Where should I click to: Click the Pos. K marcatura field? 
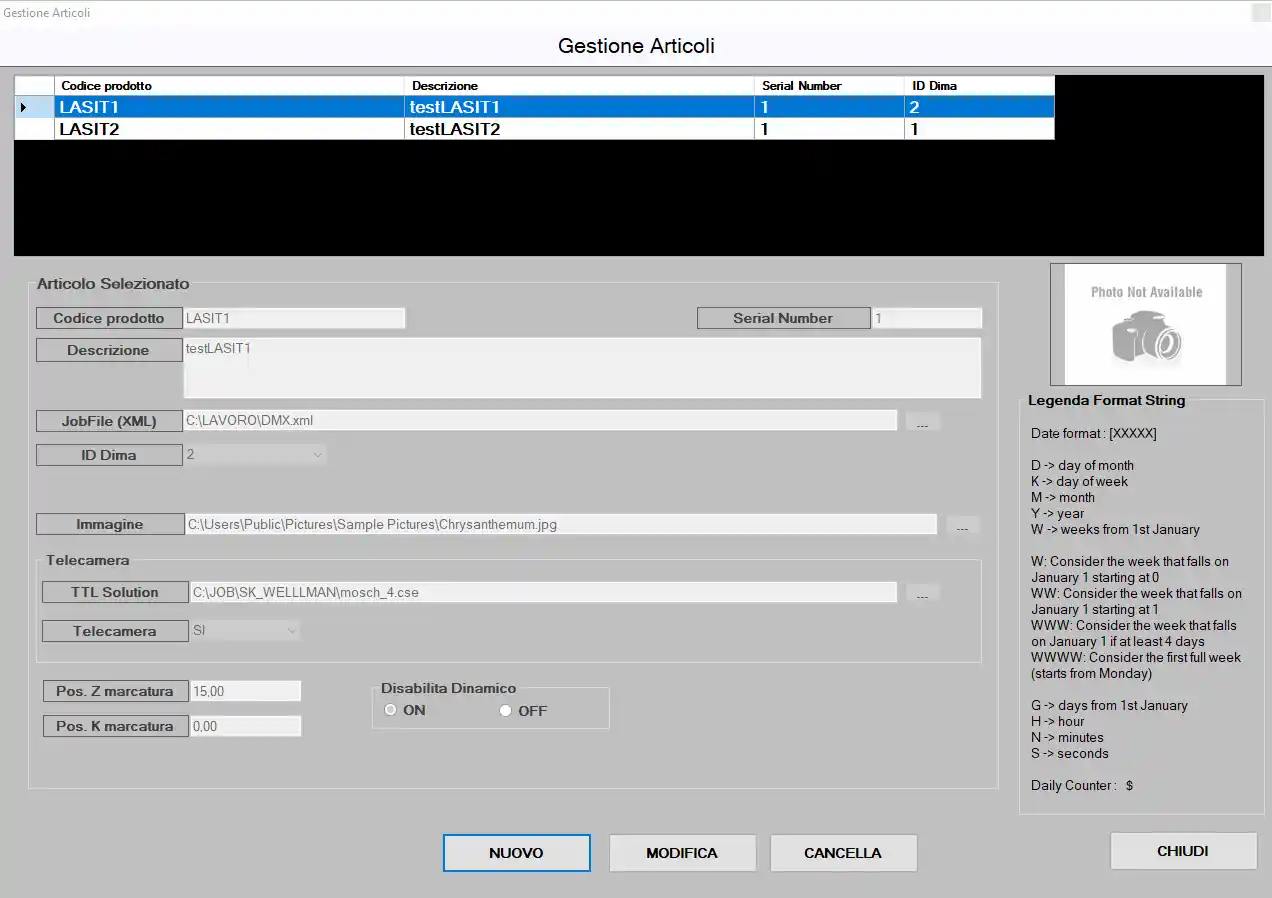pyautogui.click(x=245, y=726)
